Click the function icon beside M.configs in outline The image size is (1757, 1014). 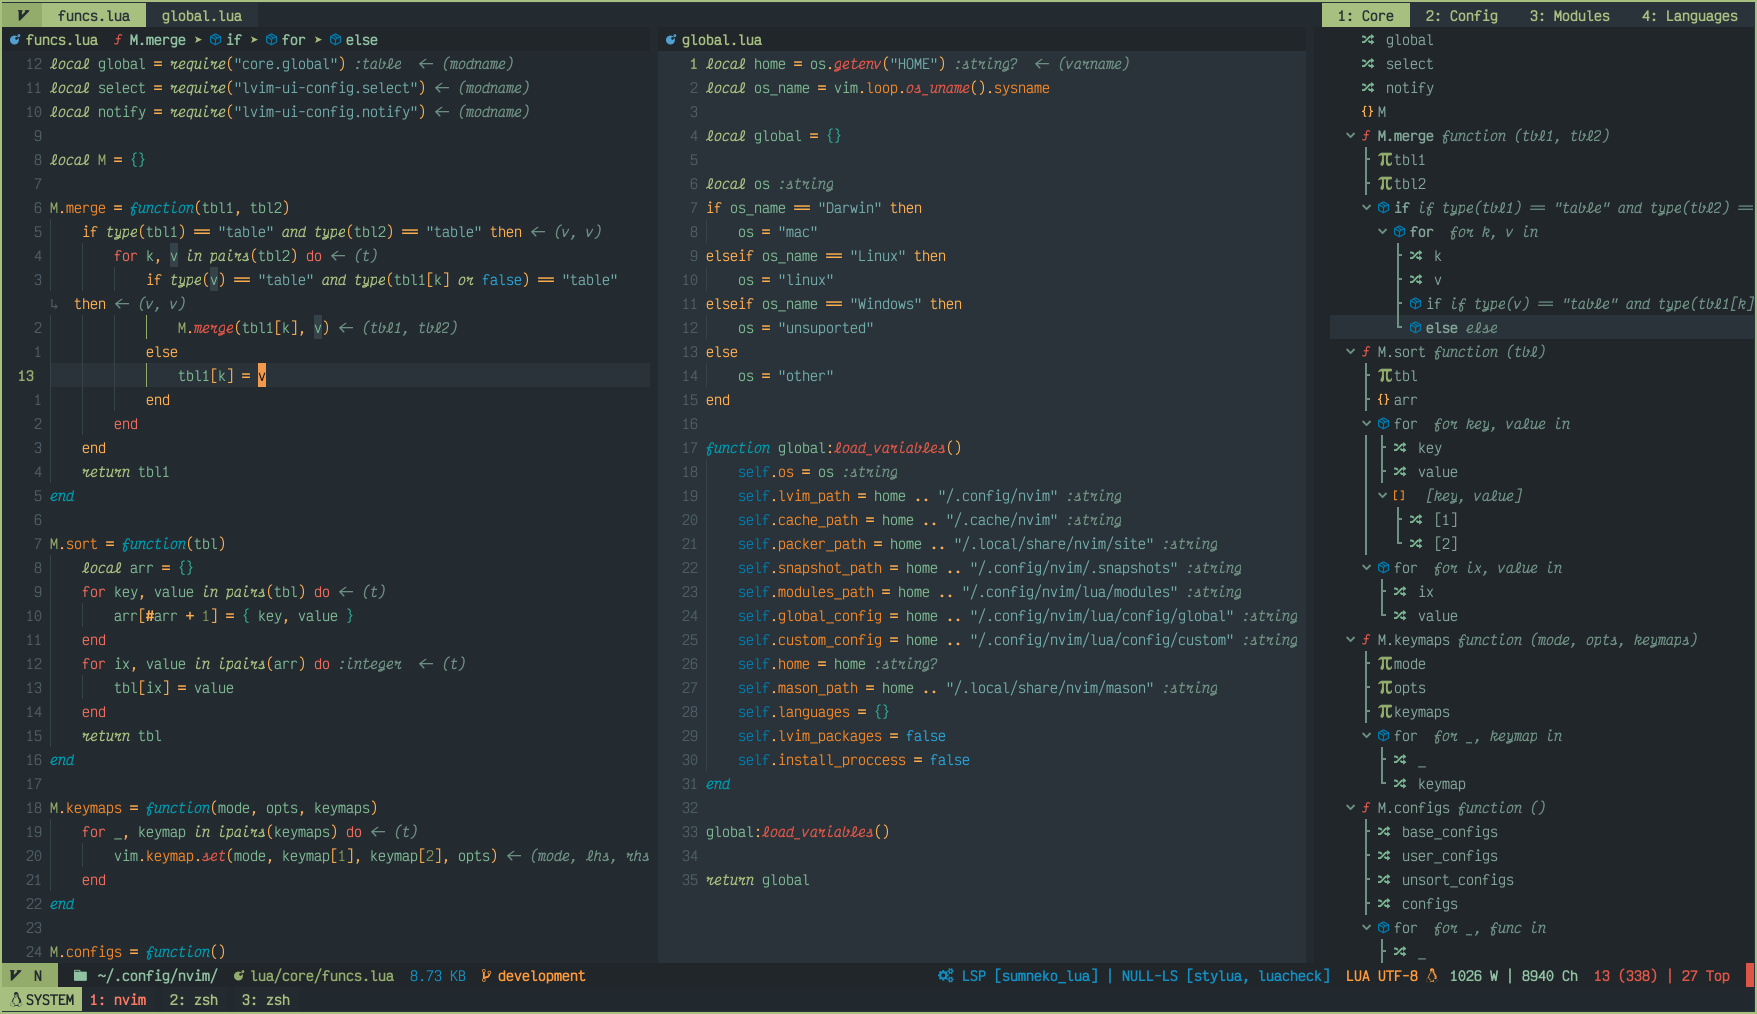pos(1366,808)
